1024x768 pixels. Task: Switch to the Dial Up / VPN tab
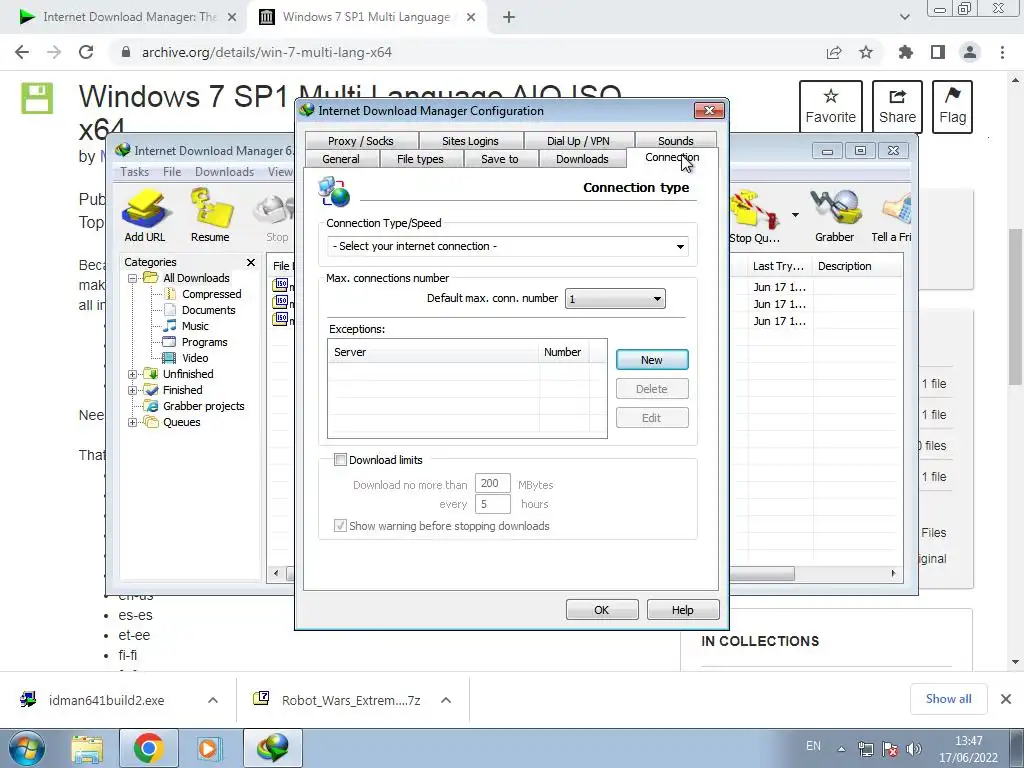pyautogui.click(x=578, y=140)
